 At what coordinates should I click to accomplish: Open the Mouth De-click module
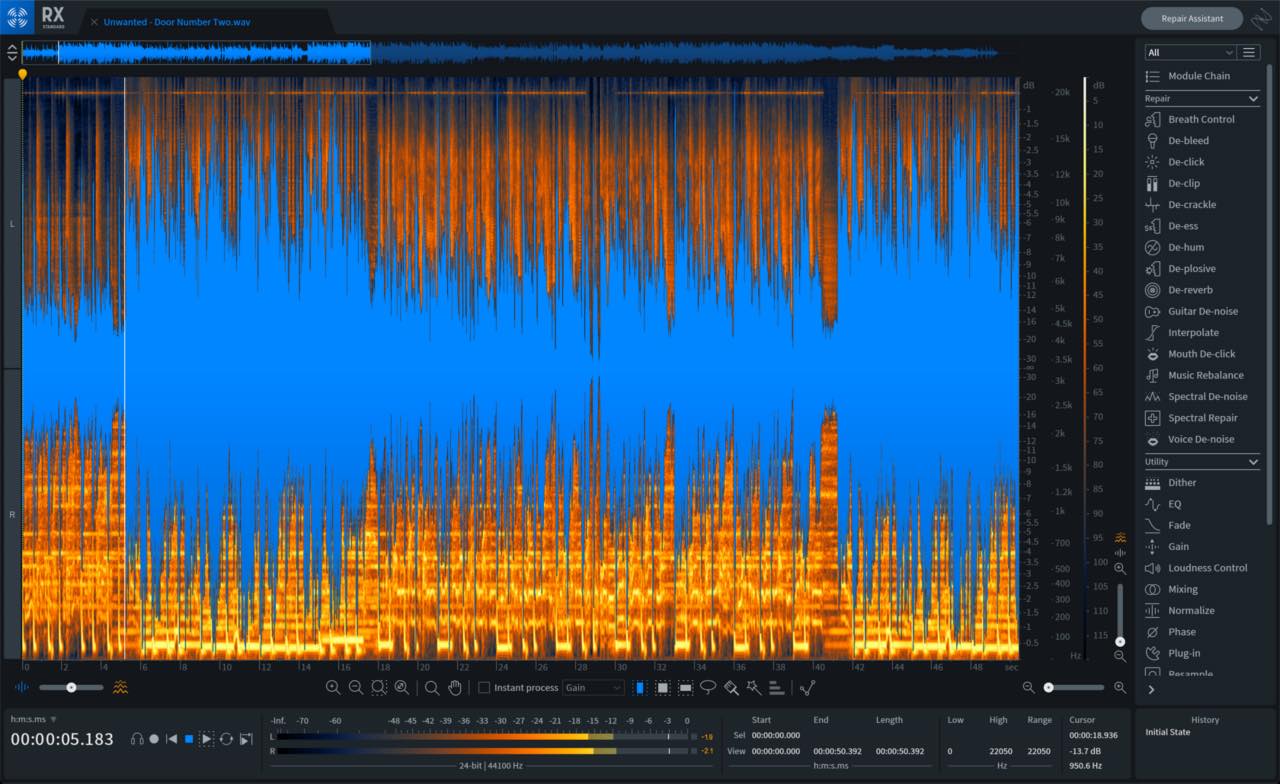coord(1202,354)
